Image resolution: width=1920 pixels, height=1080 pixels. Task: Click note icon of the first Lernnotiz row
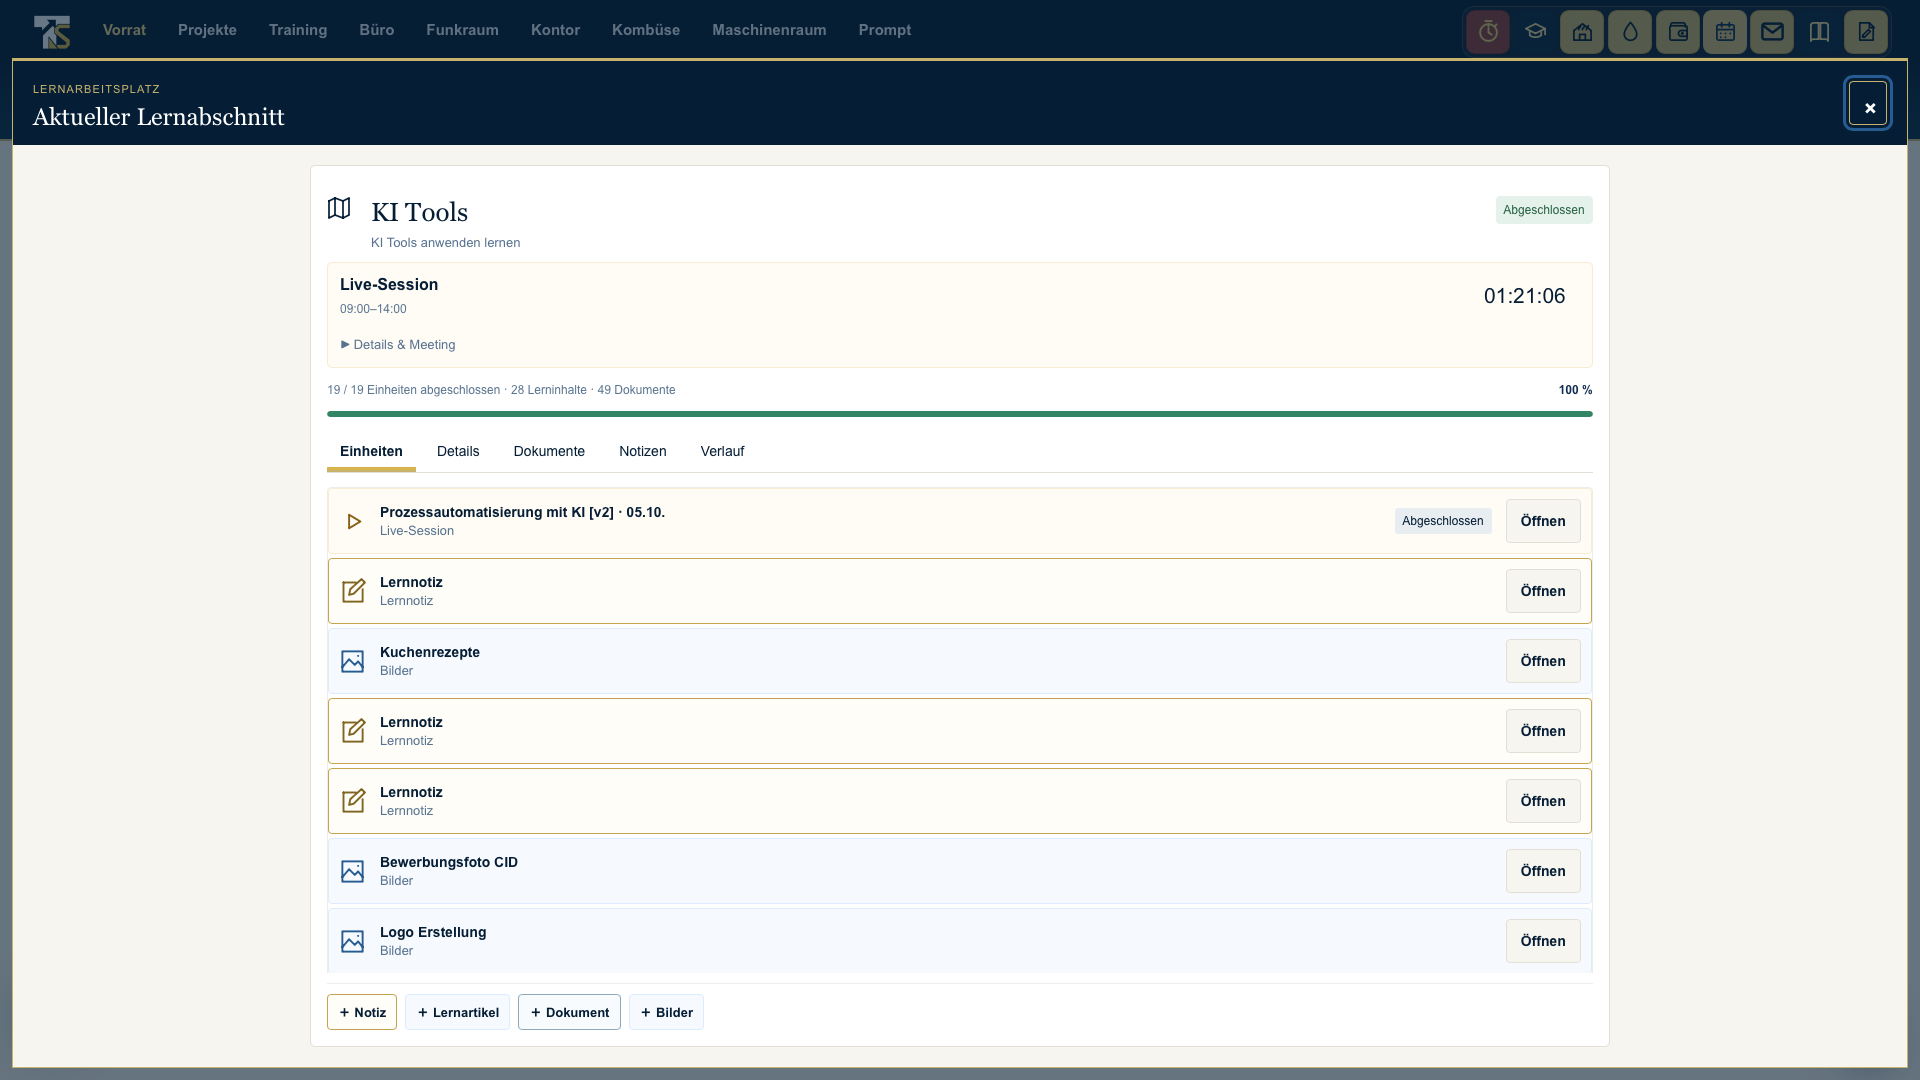click(x=353, y=591)
